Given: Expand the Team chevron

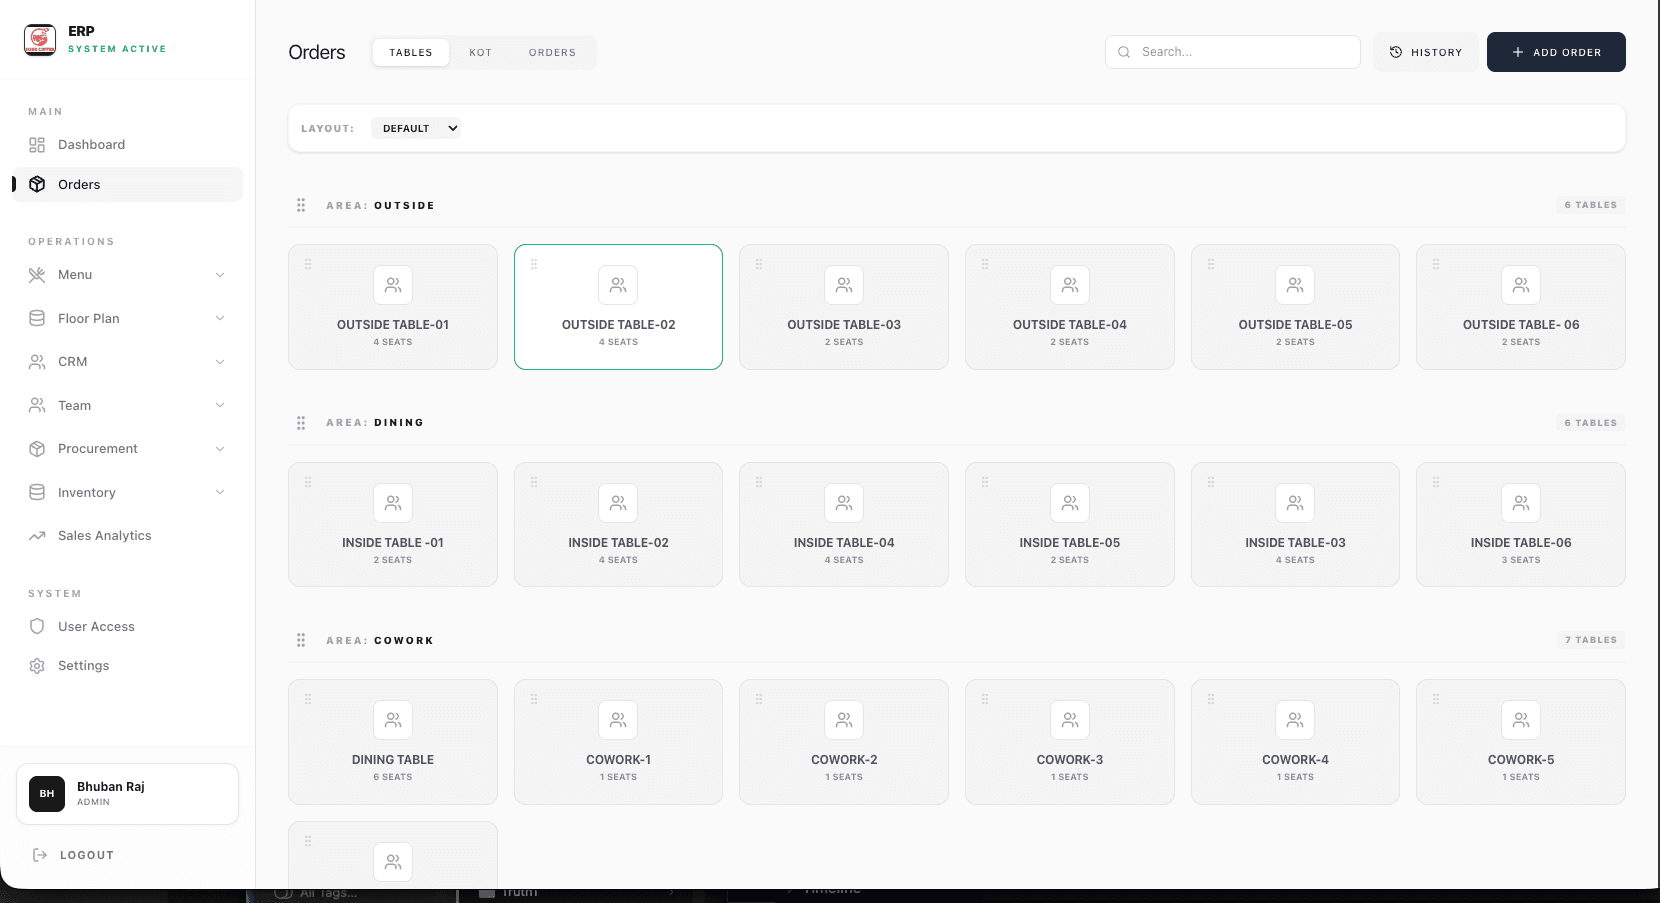Looking at the screenshot, I should [x=220, y=405].
